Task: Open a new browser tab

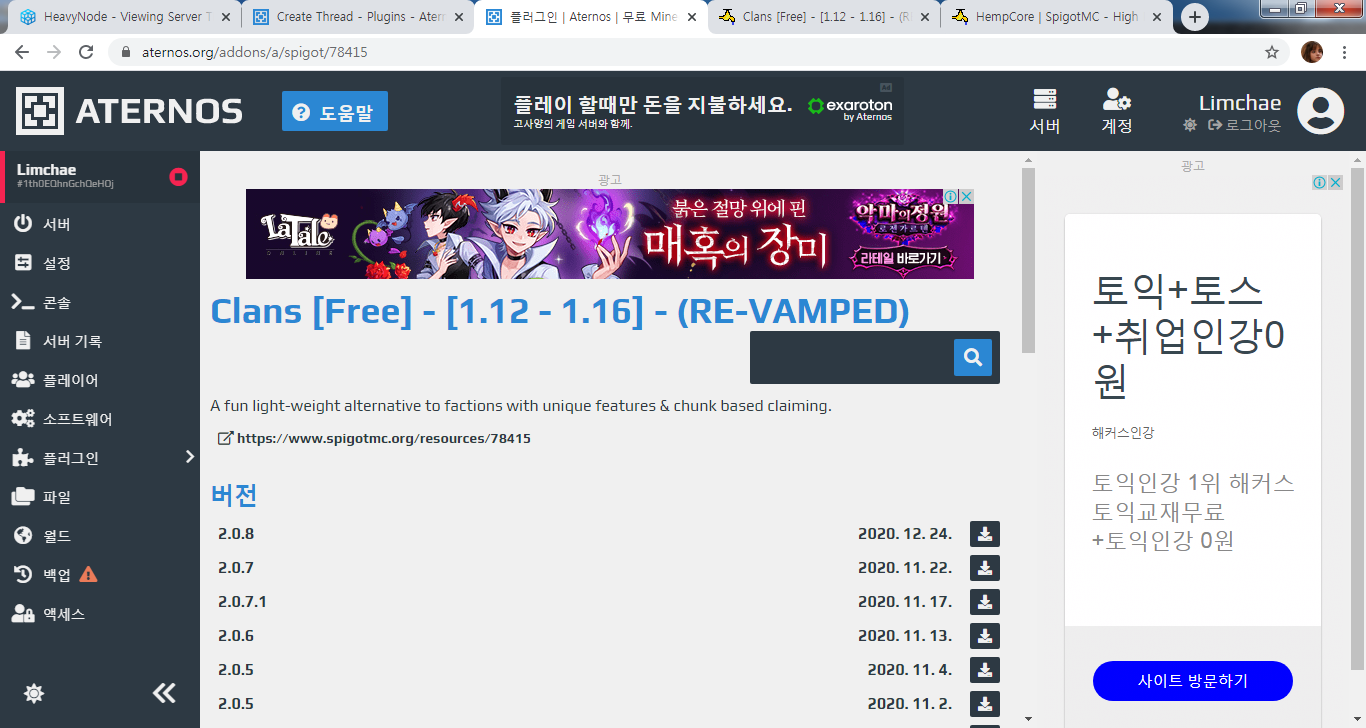Action: 1195,17
